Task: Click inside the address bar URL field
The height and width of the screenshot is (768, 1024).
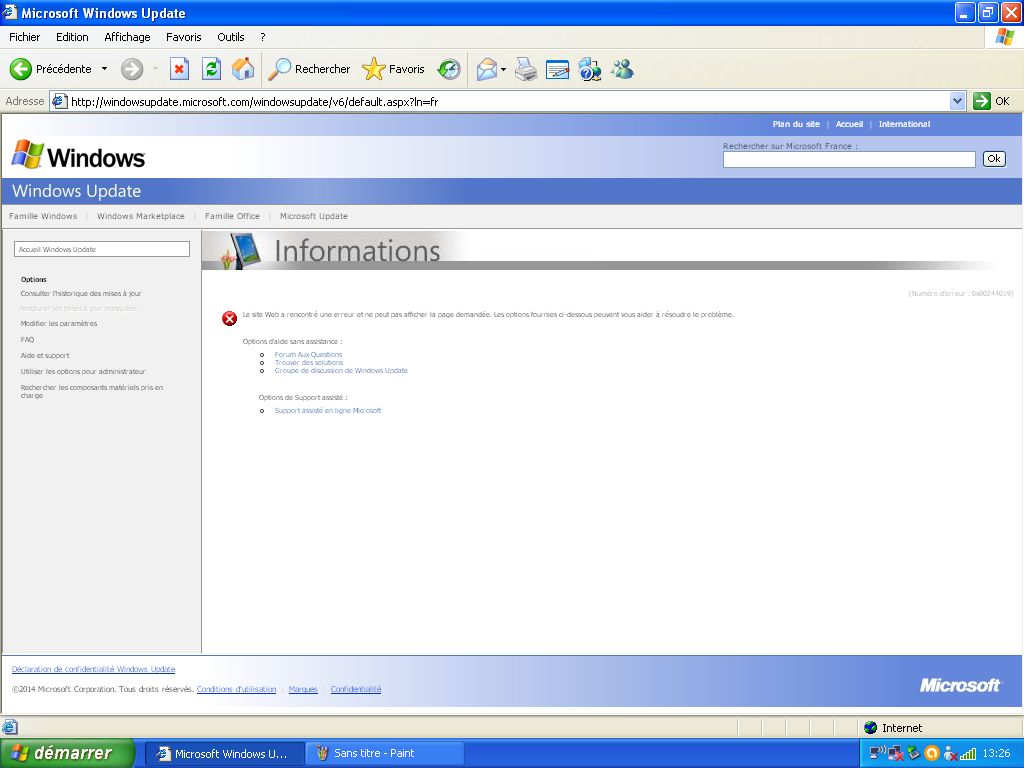Action: (509, 101)
